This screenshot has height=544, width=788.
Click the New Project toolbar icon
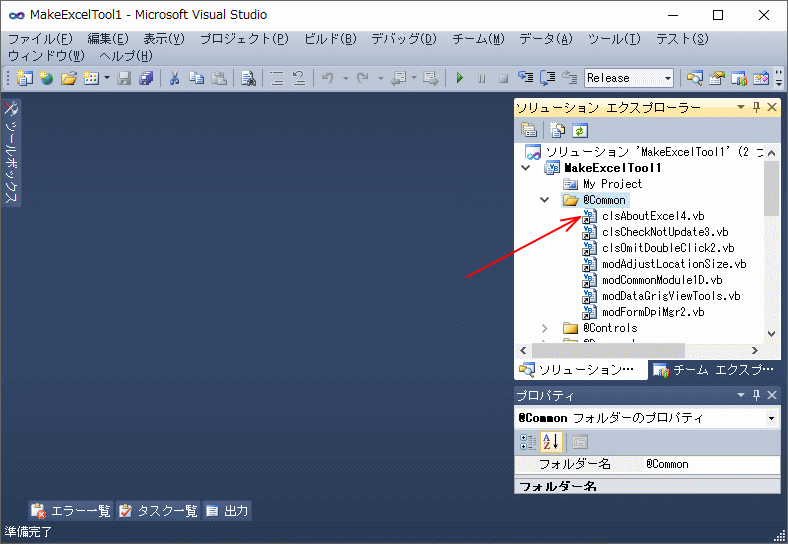pos(24,78)
